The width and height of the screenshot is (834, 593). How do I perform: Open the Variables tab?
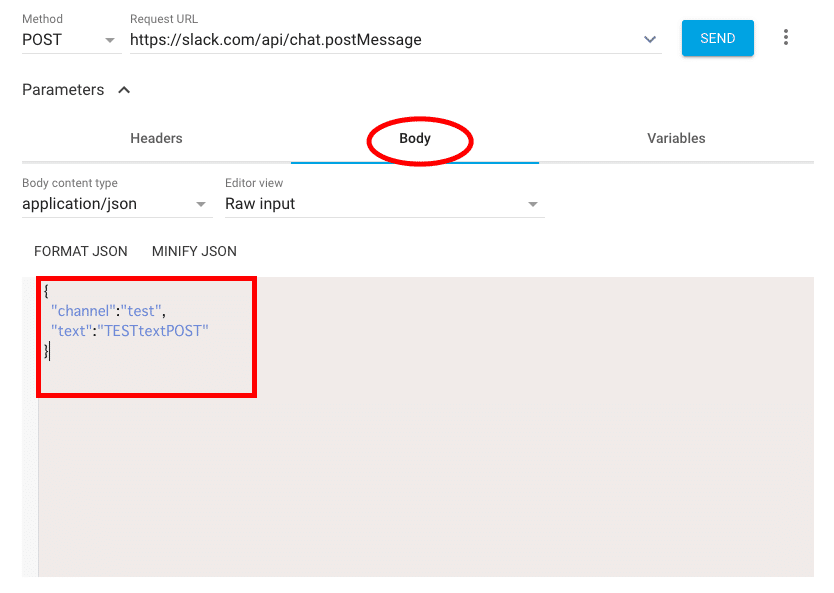[x=676, y=139]
